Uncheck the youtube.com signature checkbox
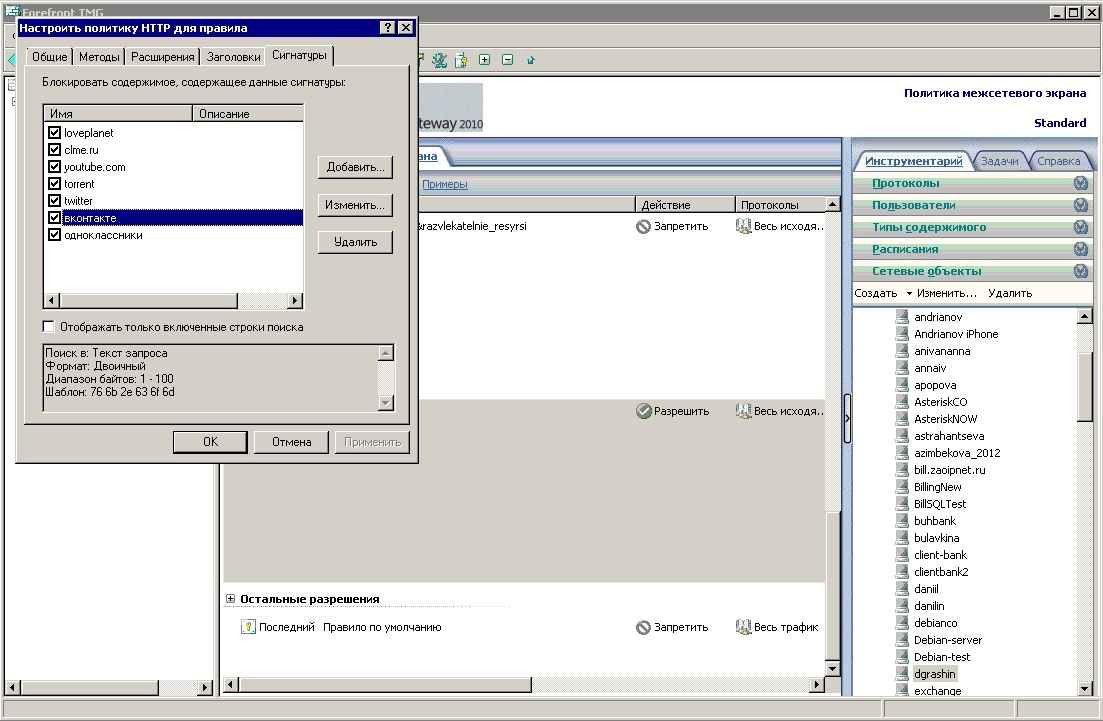 [x=55, y=167]
